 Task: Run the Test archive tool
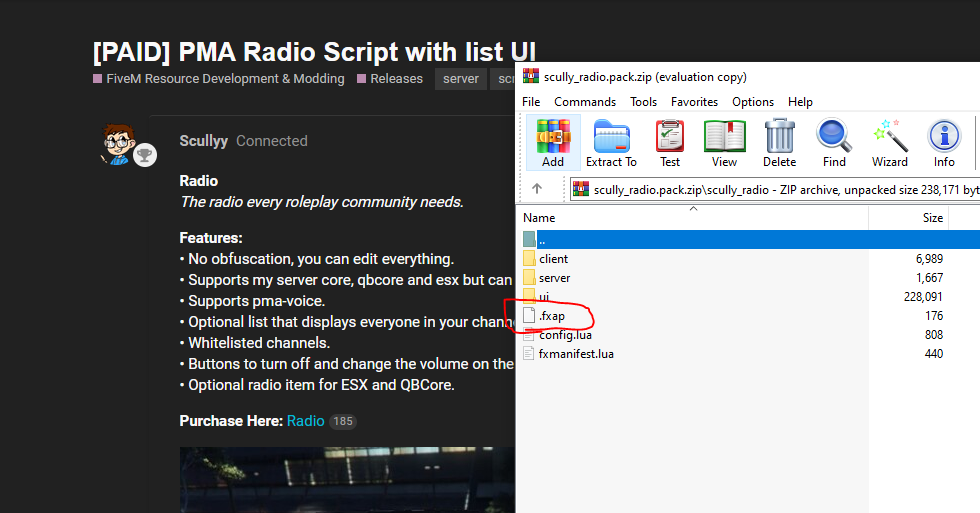click(670, 143)
